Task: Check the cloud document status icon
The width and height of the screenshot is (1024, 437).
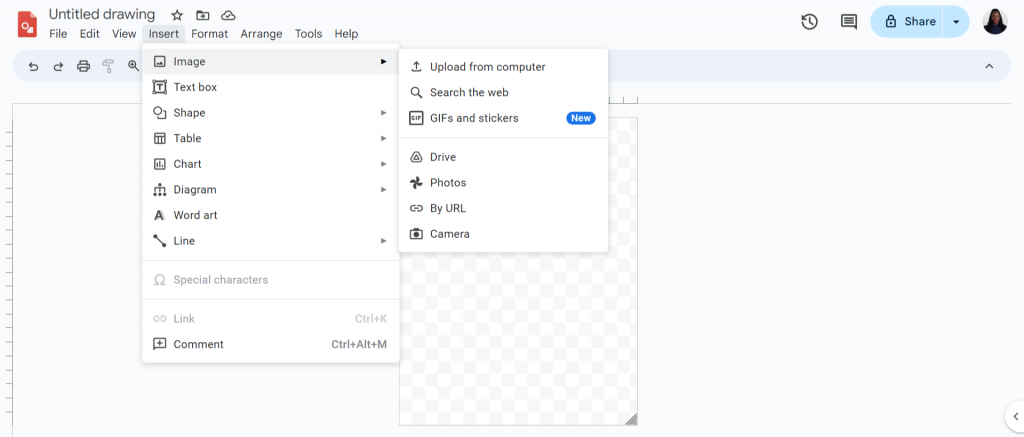Action: point(228,15)
